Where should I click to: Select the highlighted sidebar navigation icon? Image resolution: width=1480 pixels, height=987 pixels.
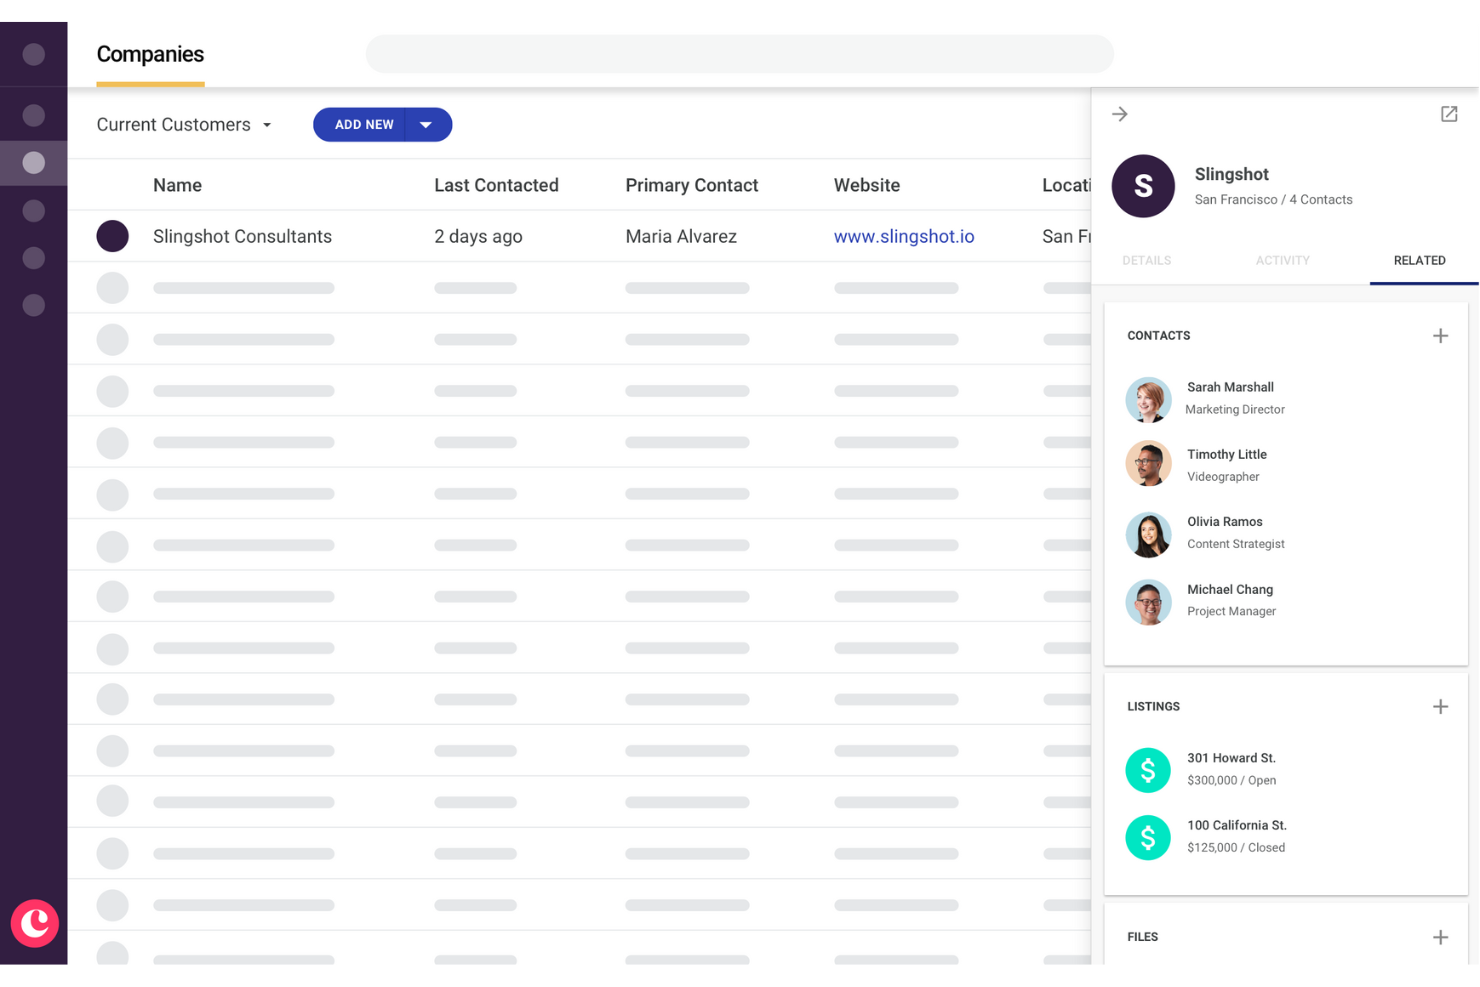pyautogui.click(x=34, y=162)
